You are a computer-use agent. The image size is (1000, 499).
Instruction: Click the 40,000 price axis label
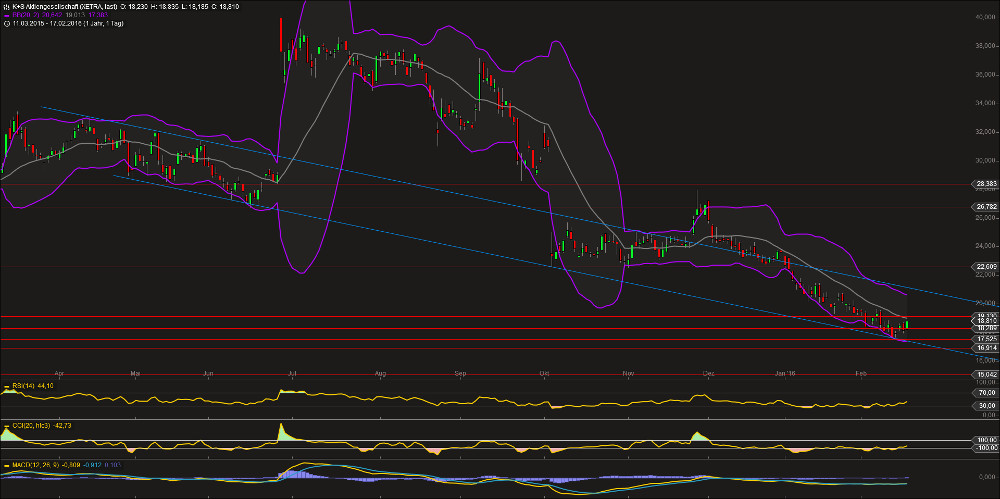987,17
